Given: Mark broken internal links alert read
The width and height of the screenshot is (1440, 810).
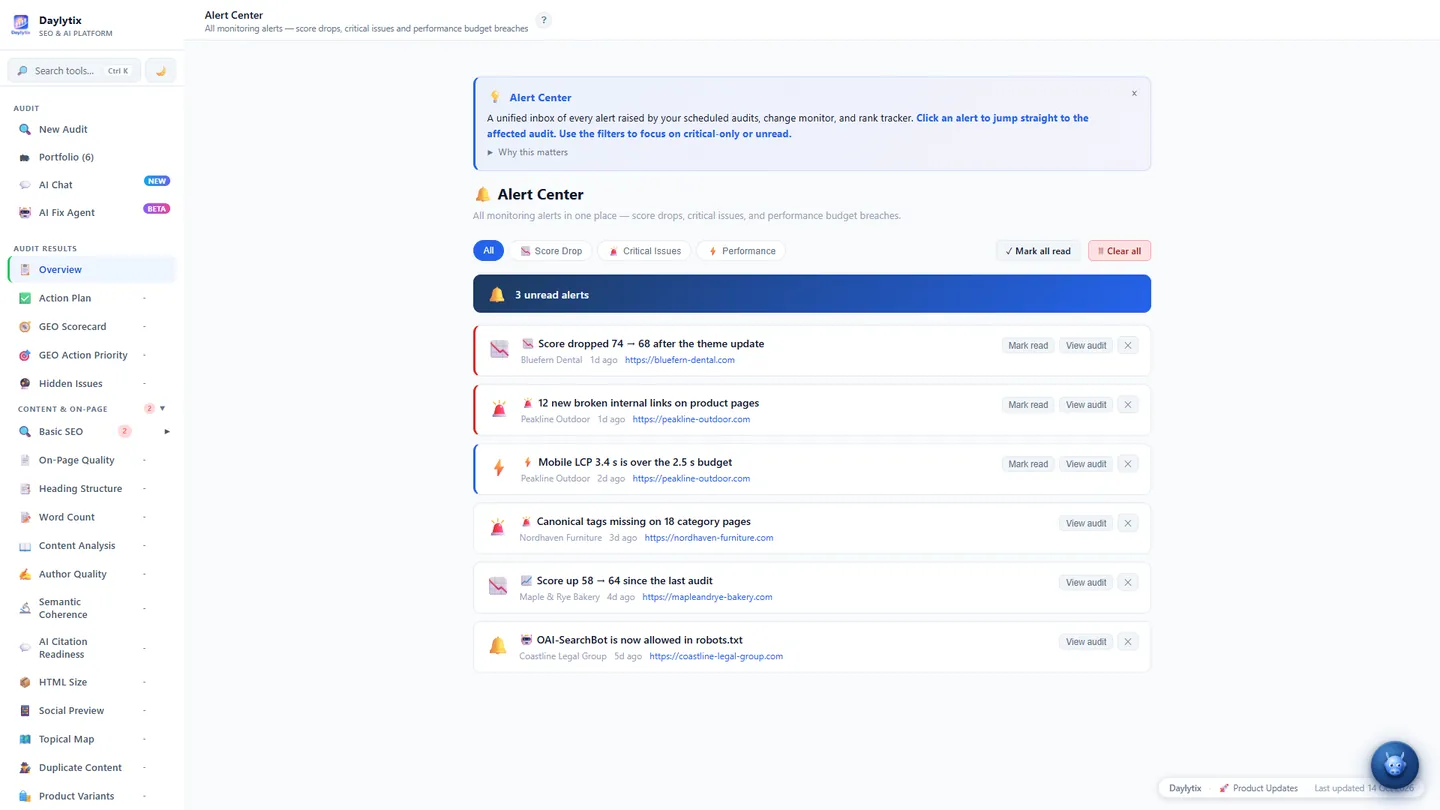Looking at the screenshot, I should (x=1028, y=405).
